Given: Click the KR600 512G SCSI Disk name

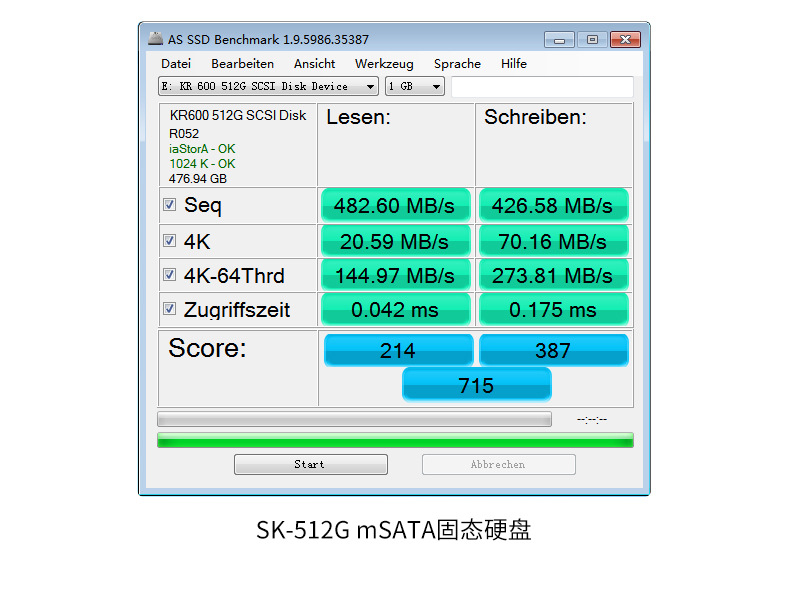Looking at the screenshot, I should 238,115.
